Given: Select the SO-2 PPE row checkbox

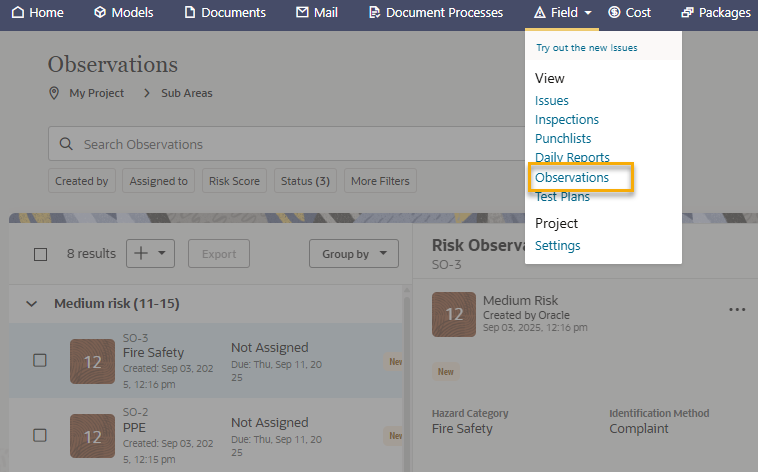Looking at the screenshot, I should click(40, 435).
